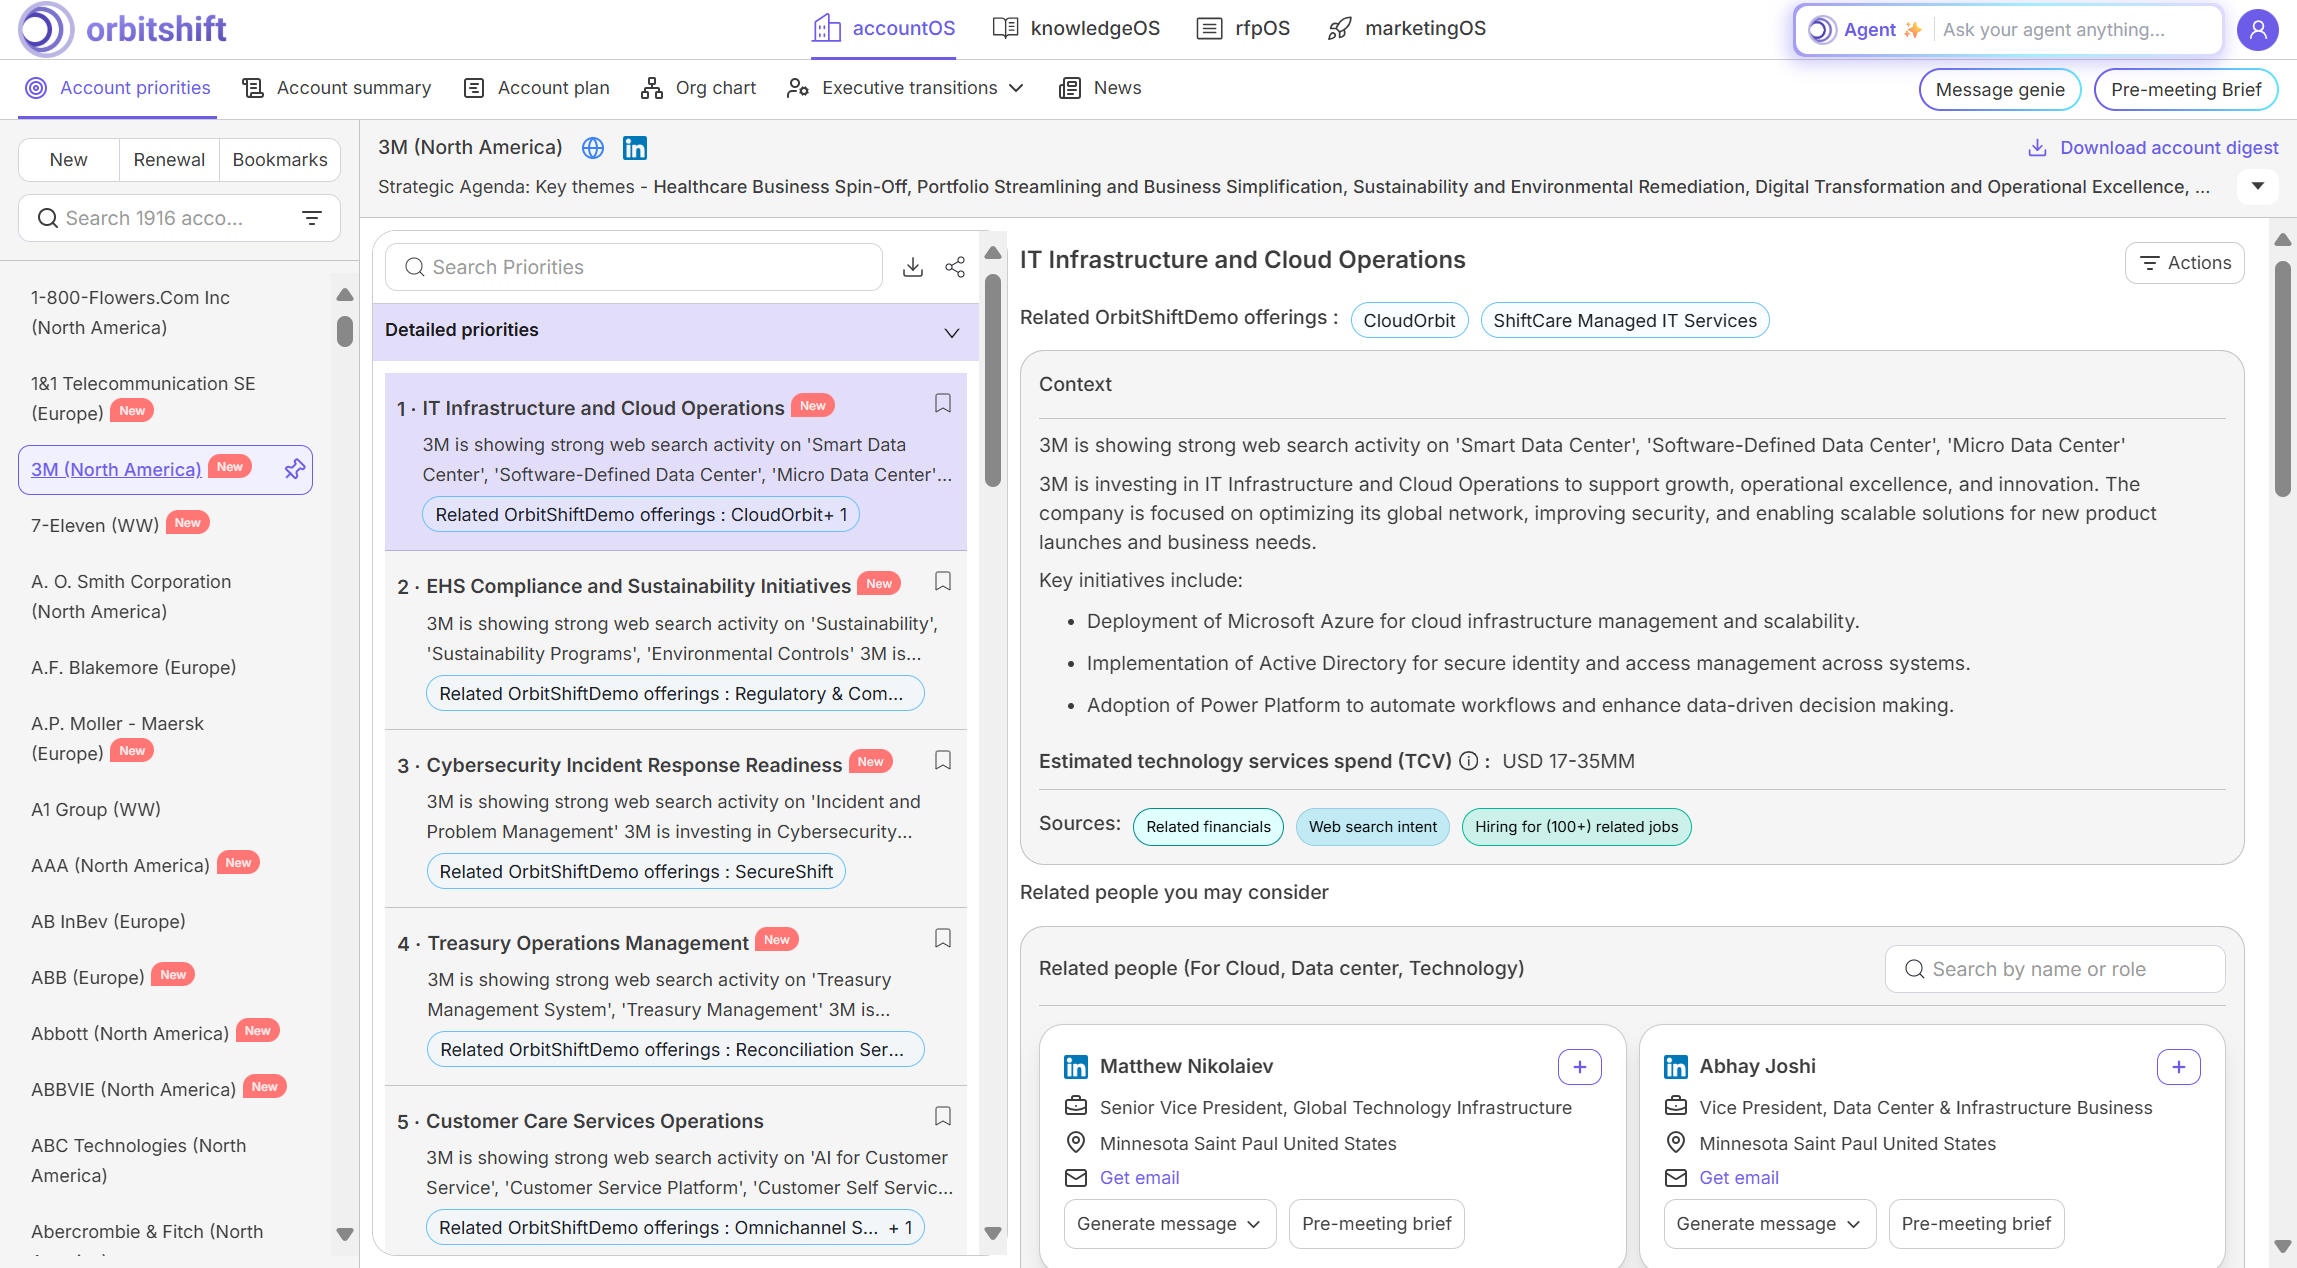Click the Search Priorities input field

(x=640, y=267)
